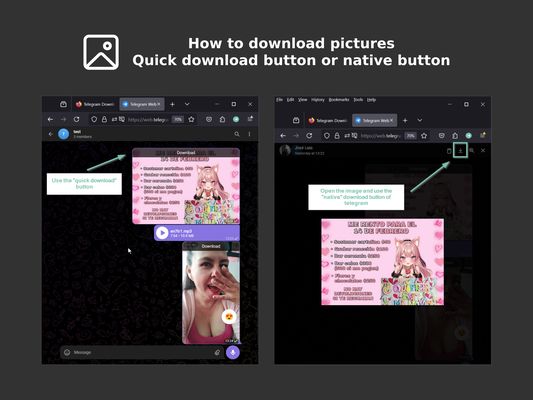
Task: Switch to Telegram Downloader tab in right window
Action: coord(327,120)
